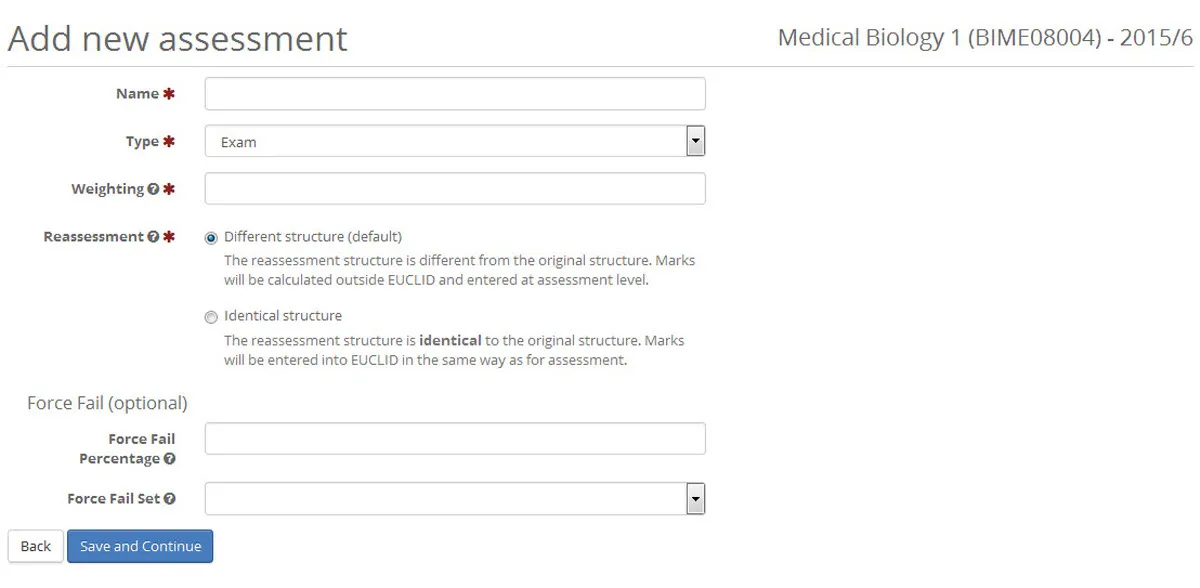Click inside the Weighting input field
1200x588 pixels.
(455, 188)
